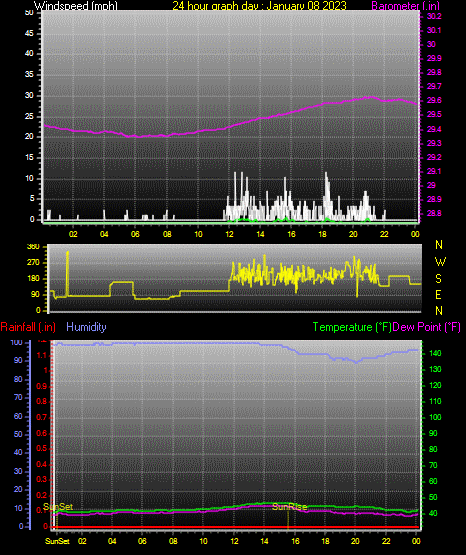Click 35 on the windspeed axis
This screenshot has width=466, height=555.
pos(29,74)
